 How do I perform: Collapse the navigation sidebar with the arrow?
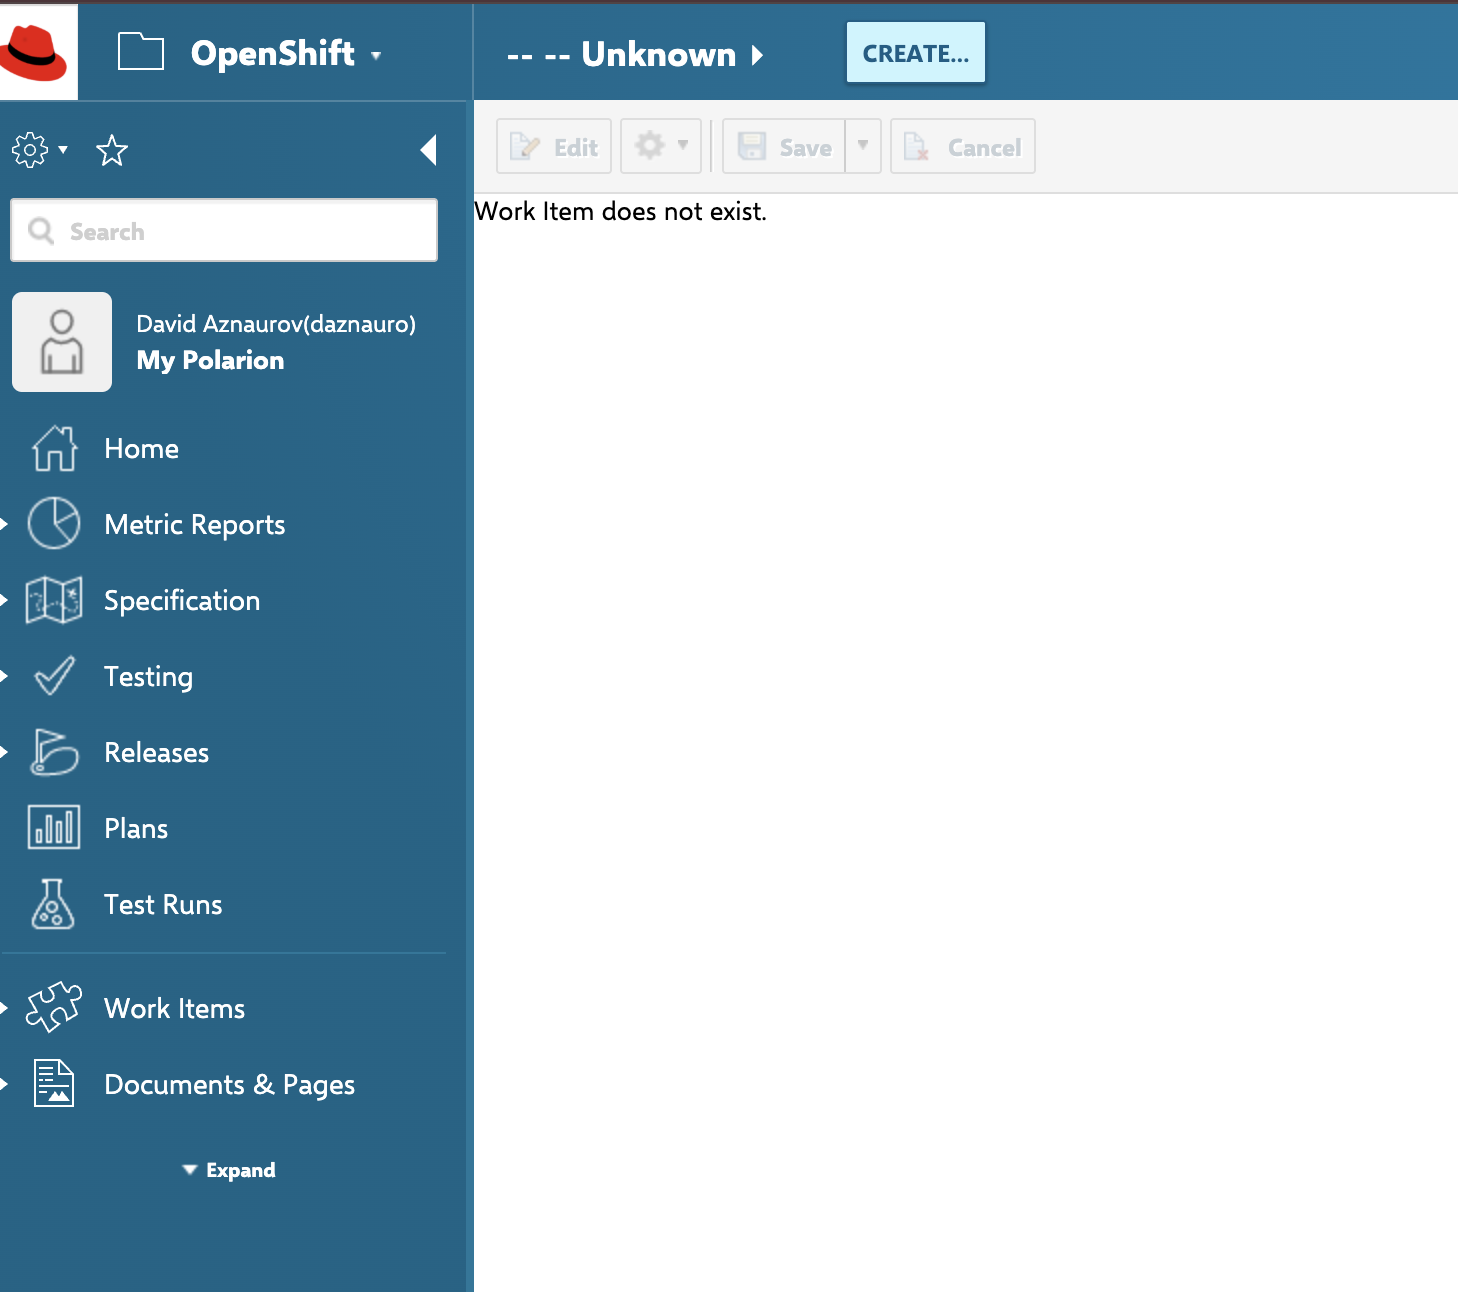pos(429,150)
